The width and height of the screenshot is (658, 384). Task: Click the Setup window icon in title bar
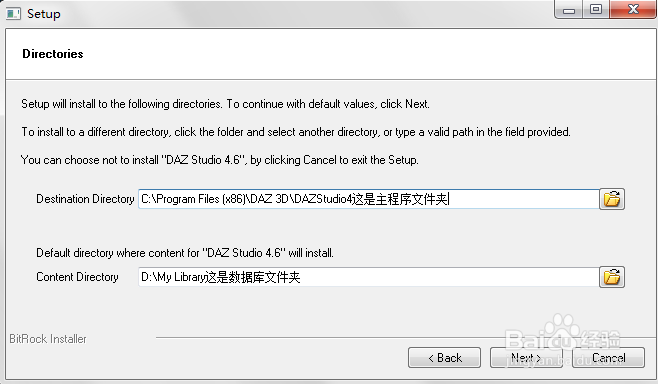point(13,13)
